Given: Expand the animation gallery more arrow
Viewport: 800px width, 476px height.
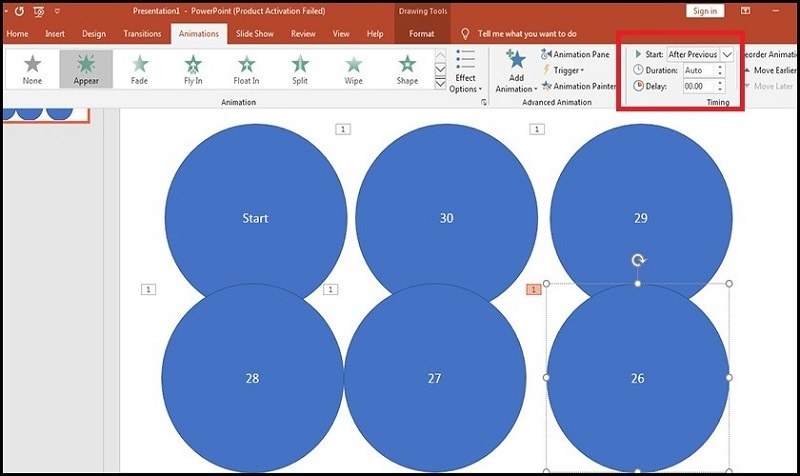Looking at the screenshot, I should click(x=441, y=85).
